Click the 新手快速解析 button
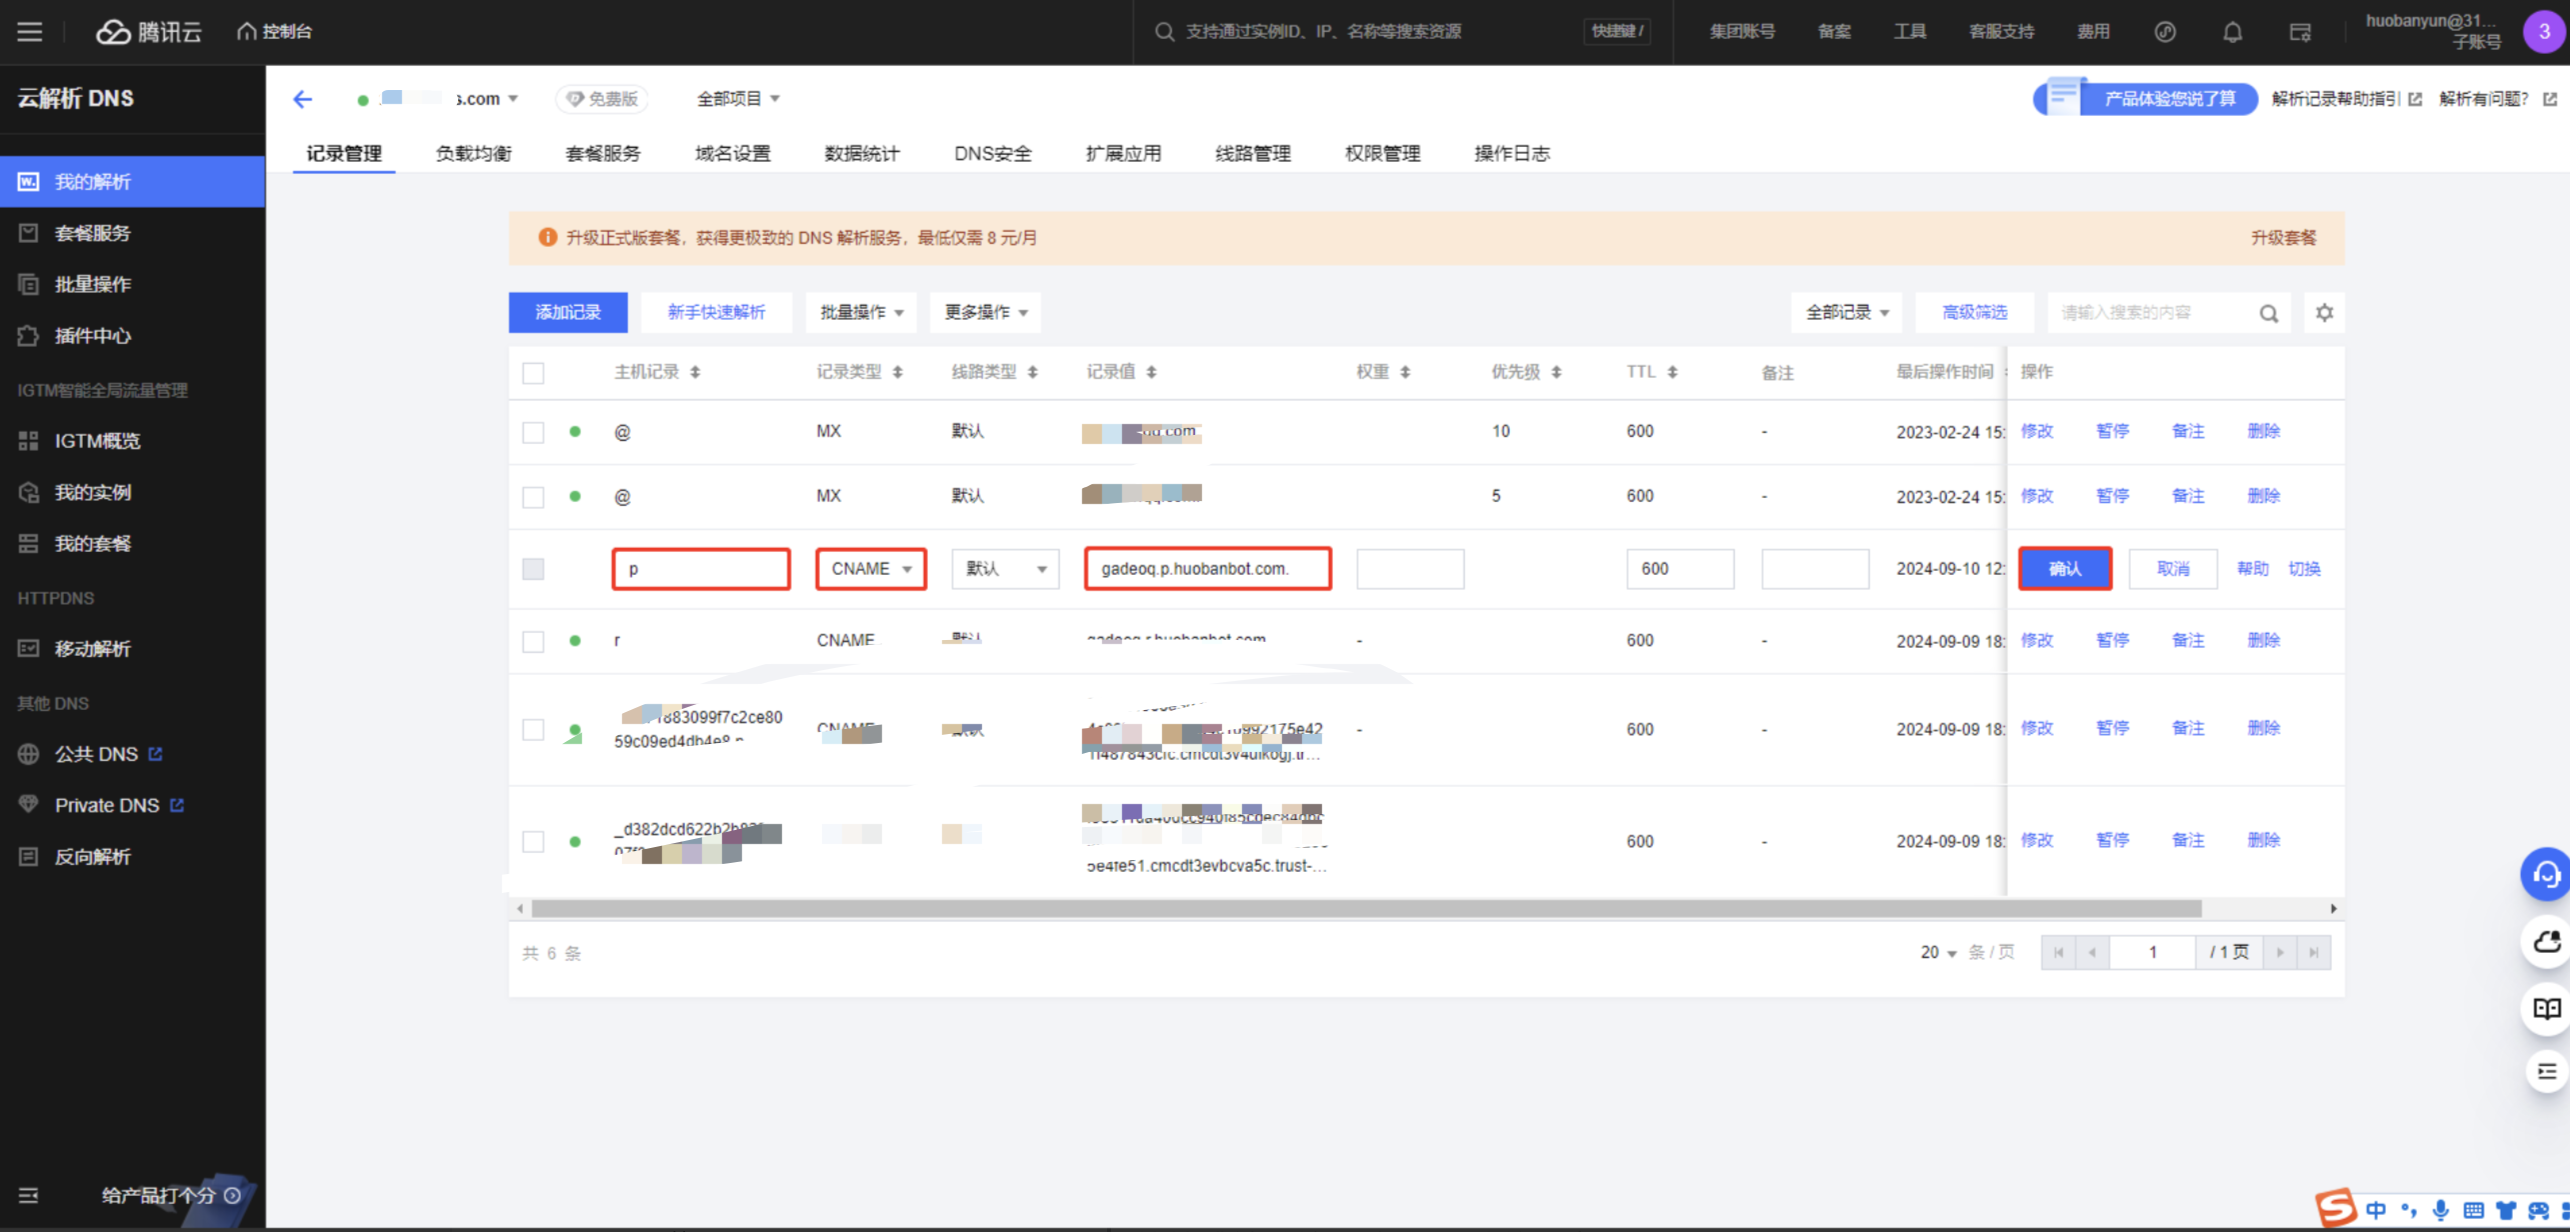The width and height of the screenshot is (2570, 1232). pyautogui.click(x=716, y=313)
